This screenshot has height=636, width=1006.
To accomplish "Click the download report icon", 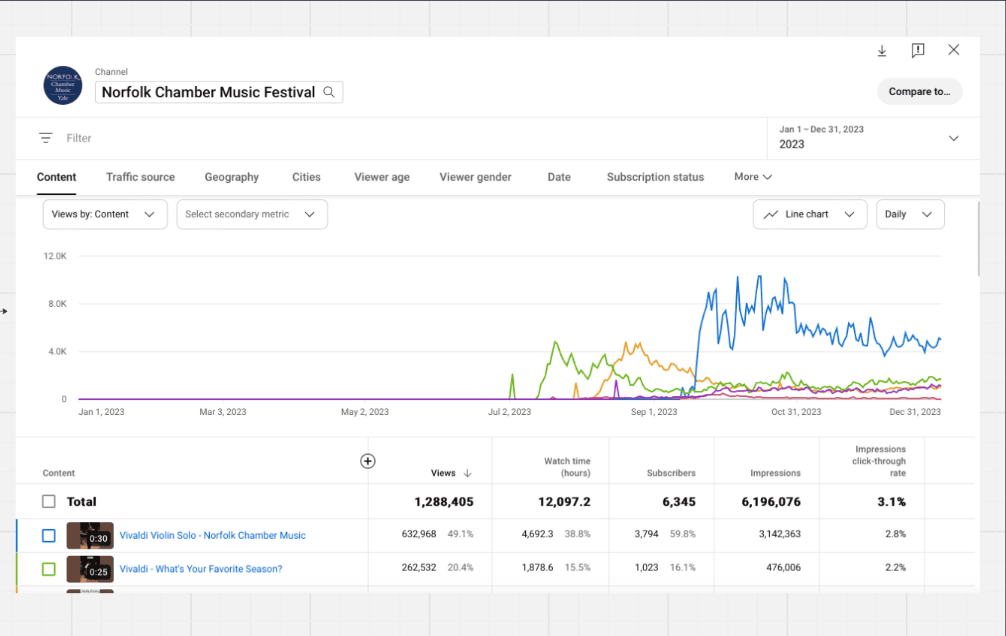I will click(x=882, y=51).
